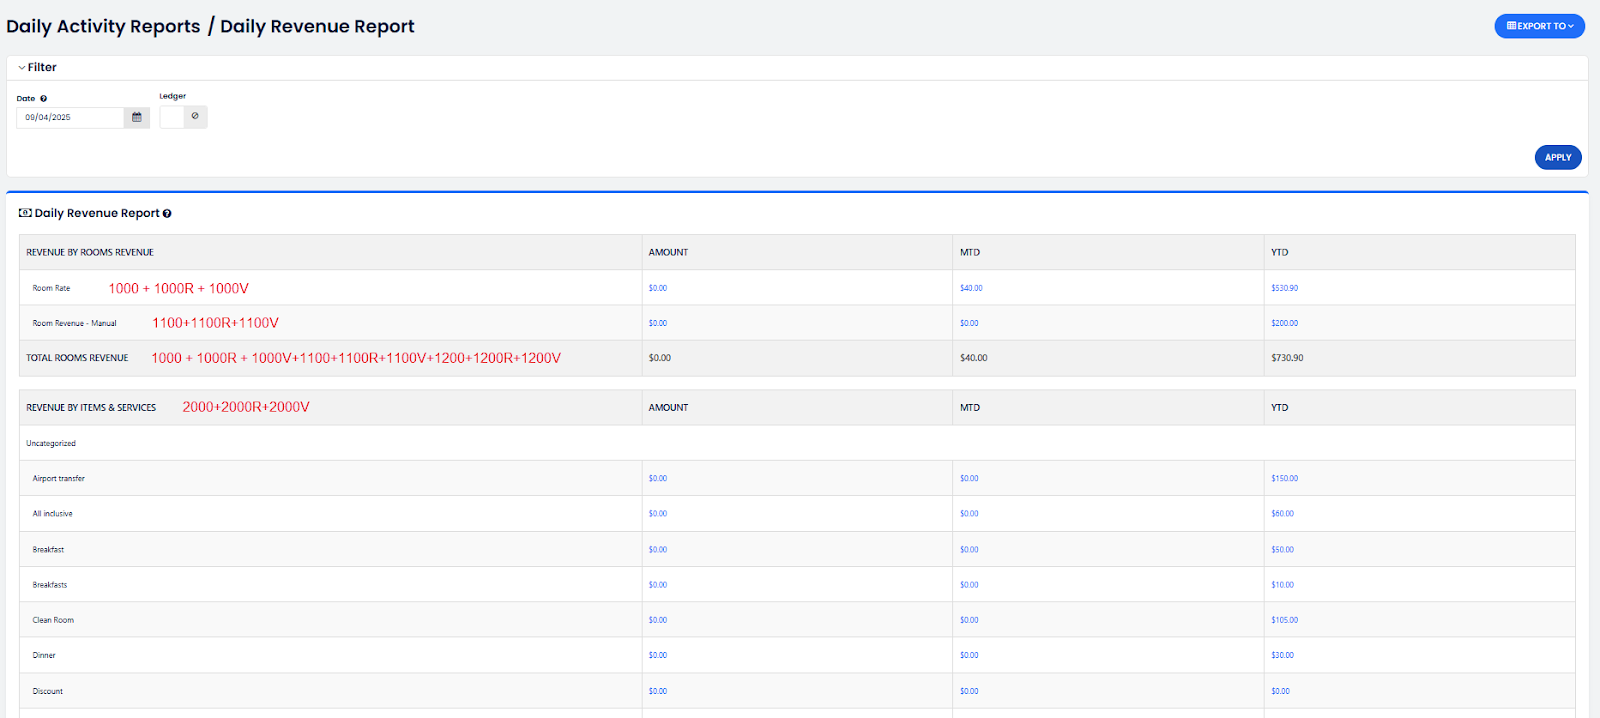The image size is (1600, 718).
Task: Click Dinner YTD $30.00 link
Action: [1282, 655]
